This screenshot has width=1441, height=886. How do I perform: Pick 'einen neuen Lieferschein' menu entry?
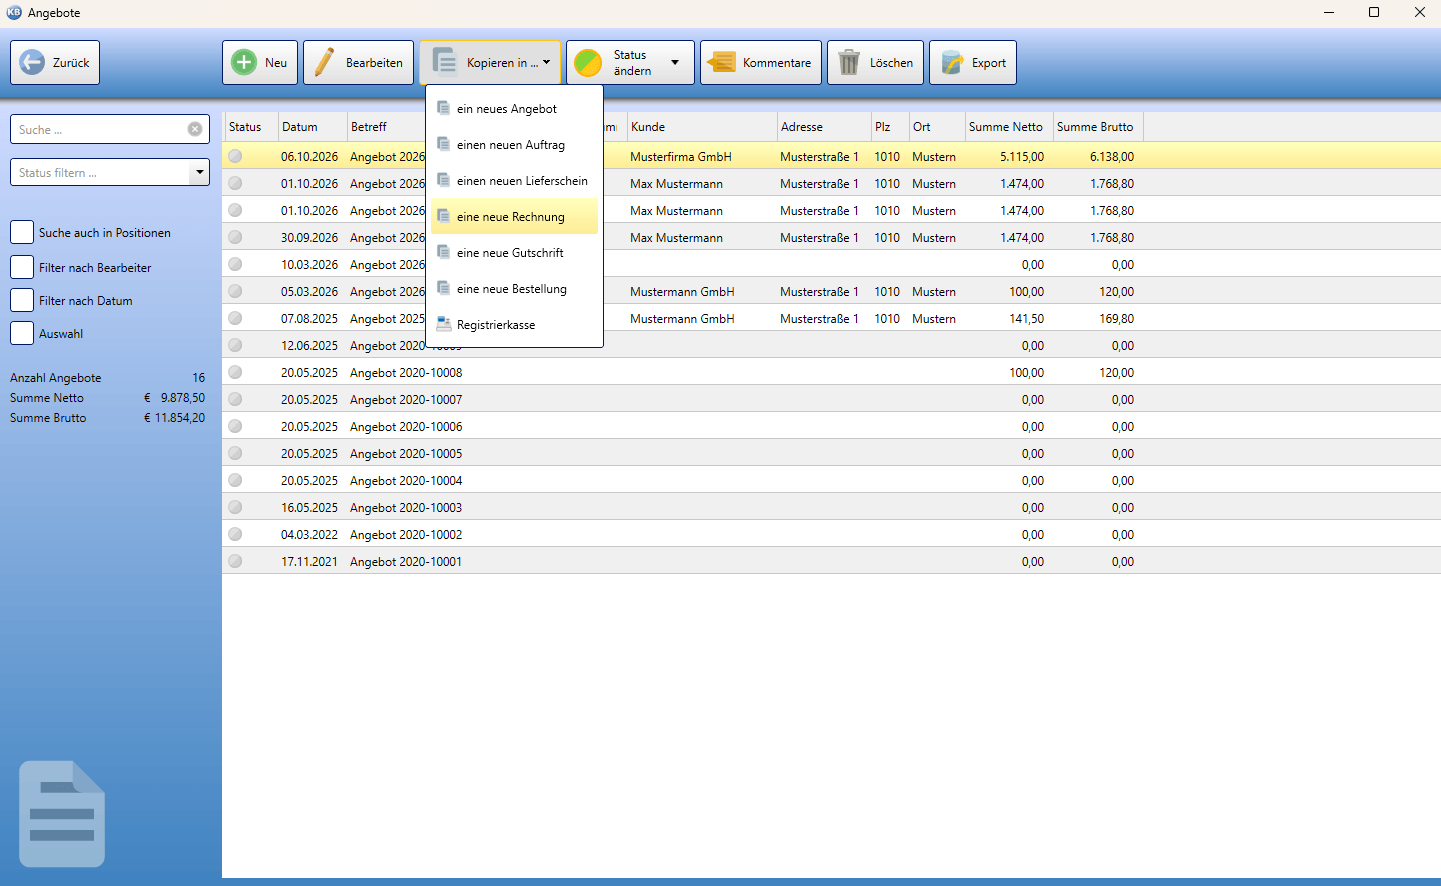(x=514, y=180)
